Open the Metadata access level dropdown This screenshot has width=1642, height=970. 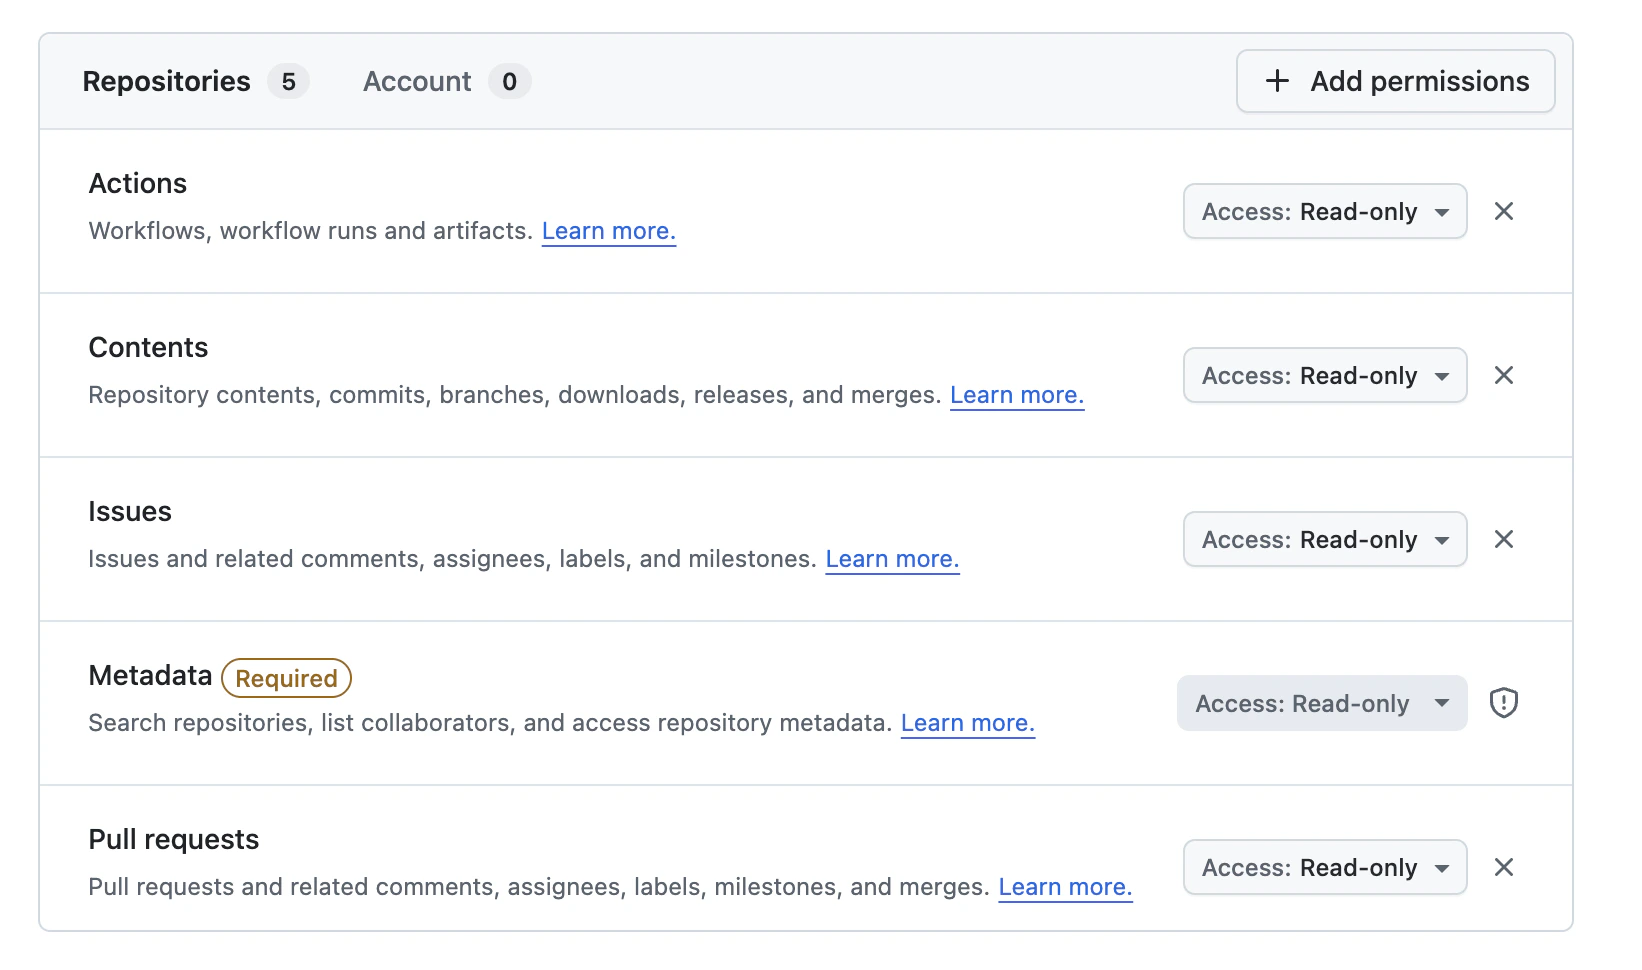pyautogui.click(x=1322, y=703)
